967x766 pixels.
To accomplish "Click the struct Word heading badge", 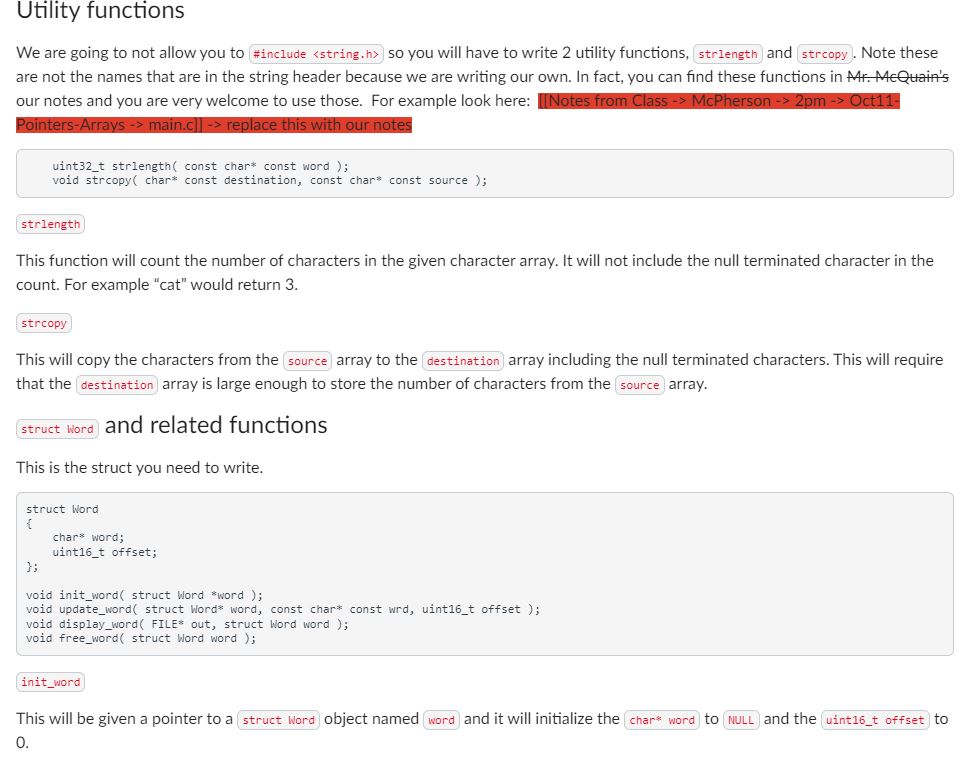I will pyautogui.click(x=56, y=428).
